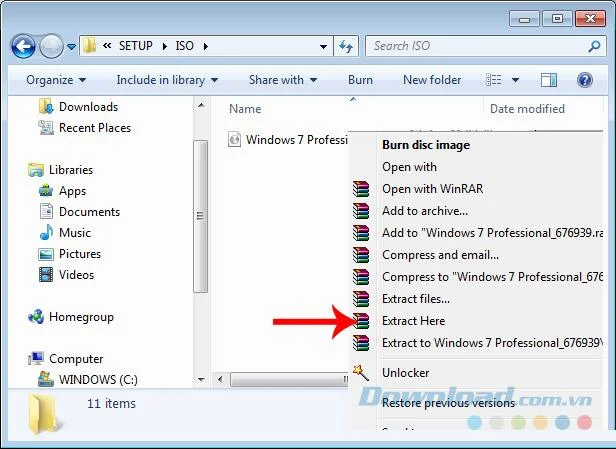Click the horizontal scrollbar left arrow
Viewport: 616px width, 449px height.
[x=220, y=379]
